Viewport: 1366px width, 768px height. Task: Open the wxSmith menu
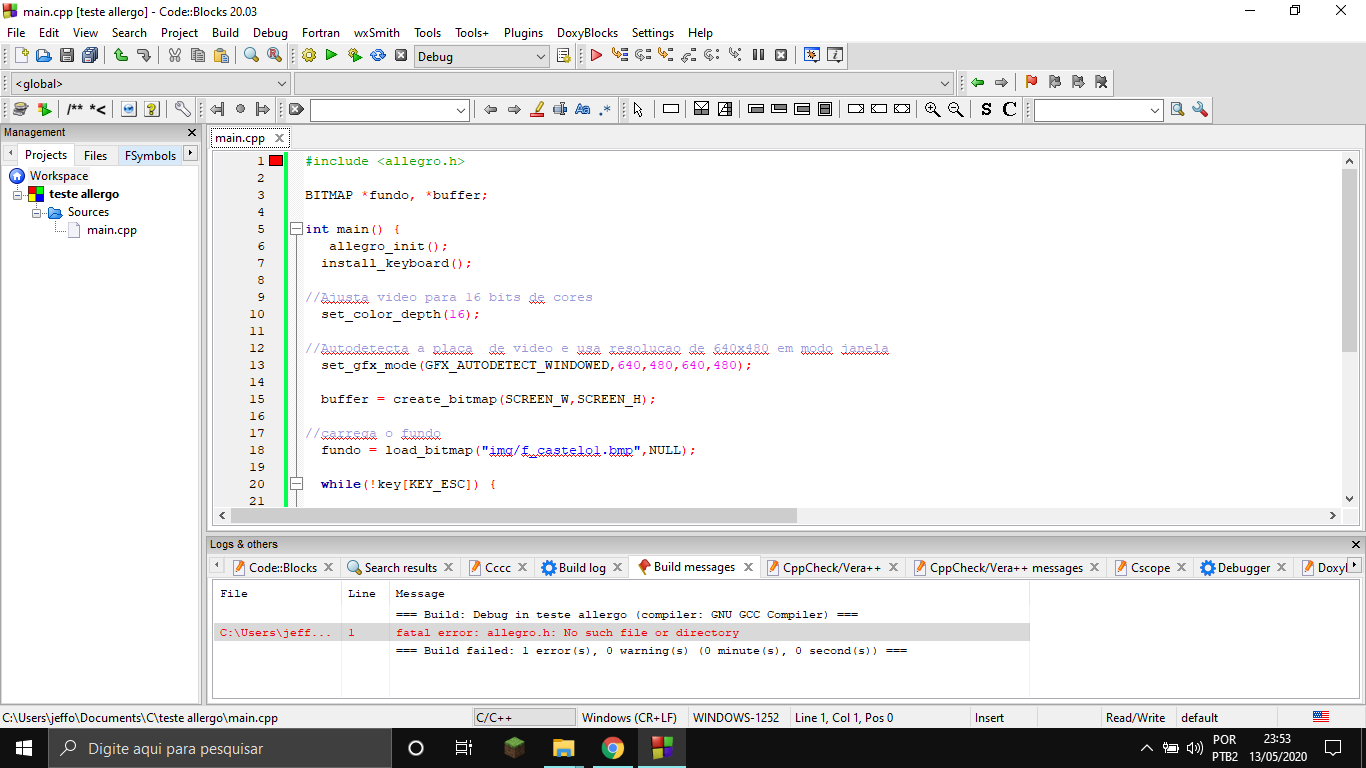[377, 32]
